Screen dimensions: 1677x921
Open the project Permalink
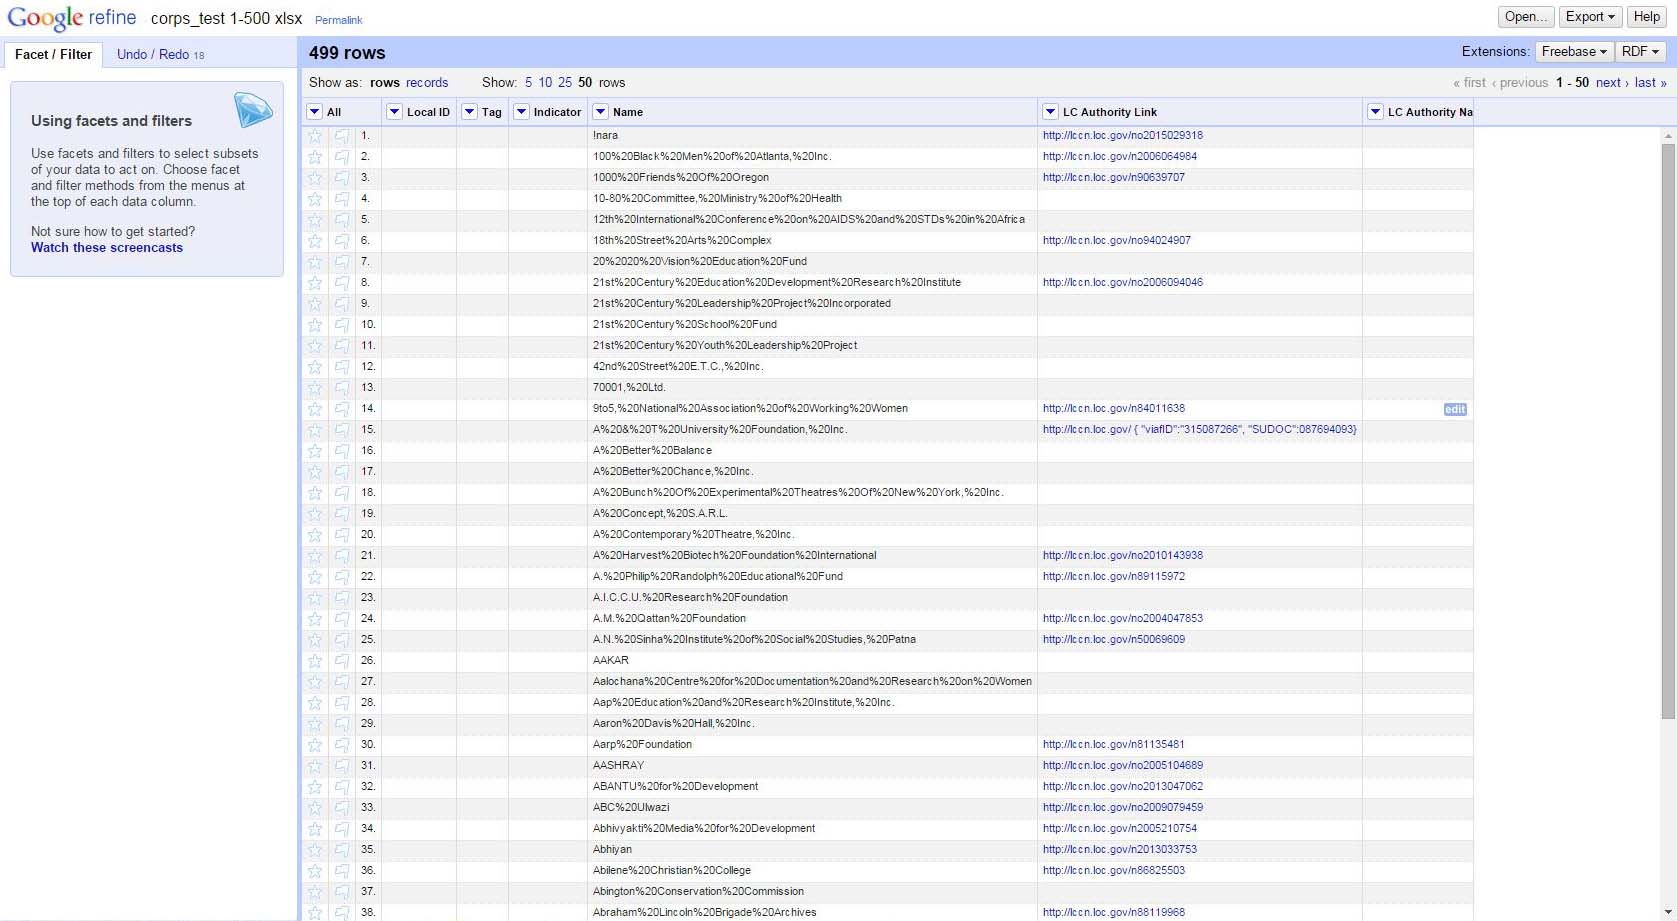339,20
